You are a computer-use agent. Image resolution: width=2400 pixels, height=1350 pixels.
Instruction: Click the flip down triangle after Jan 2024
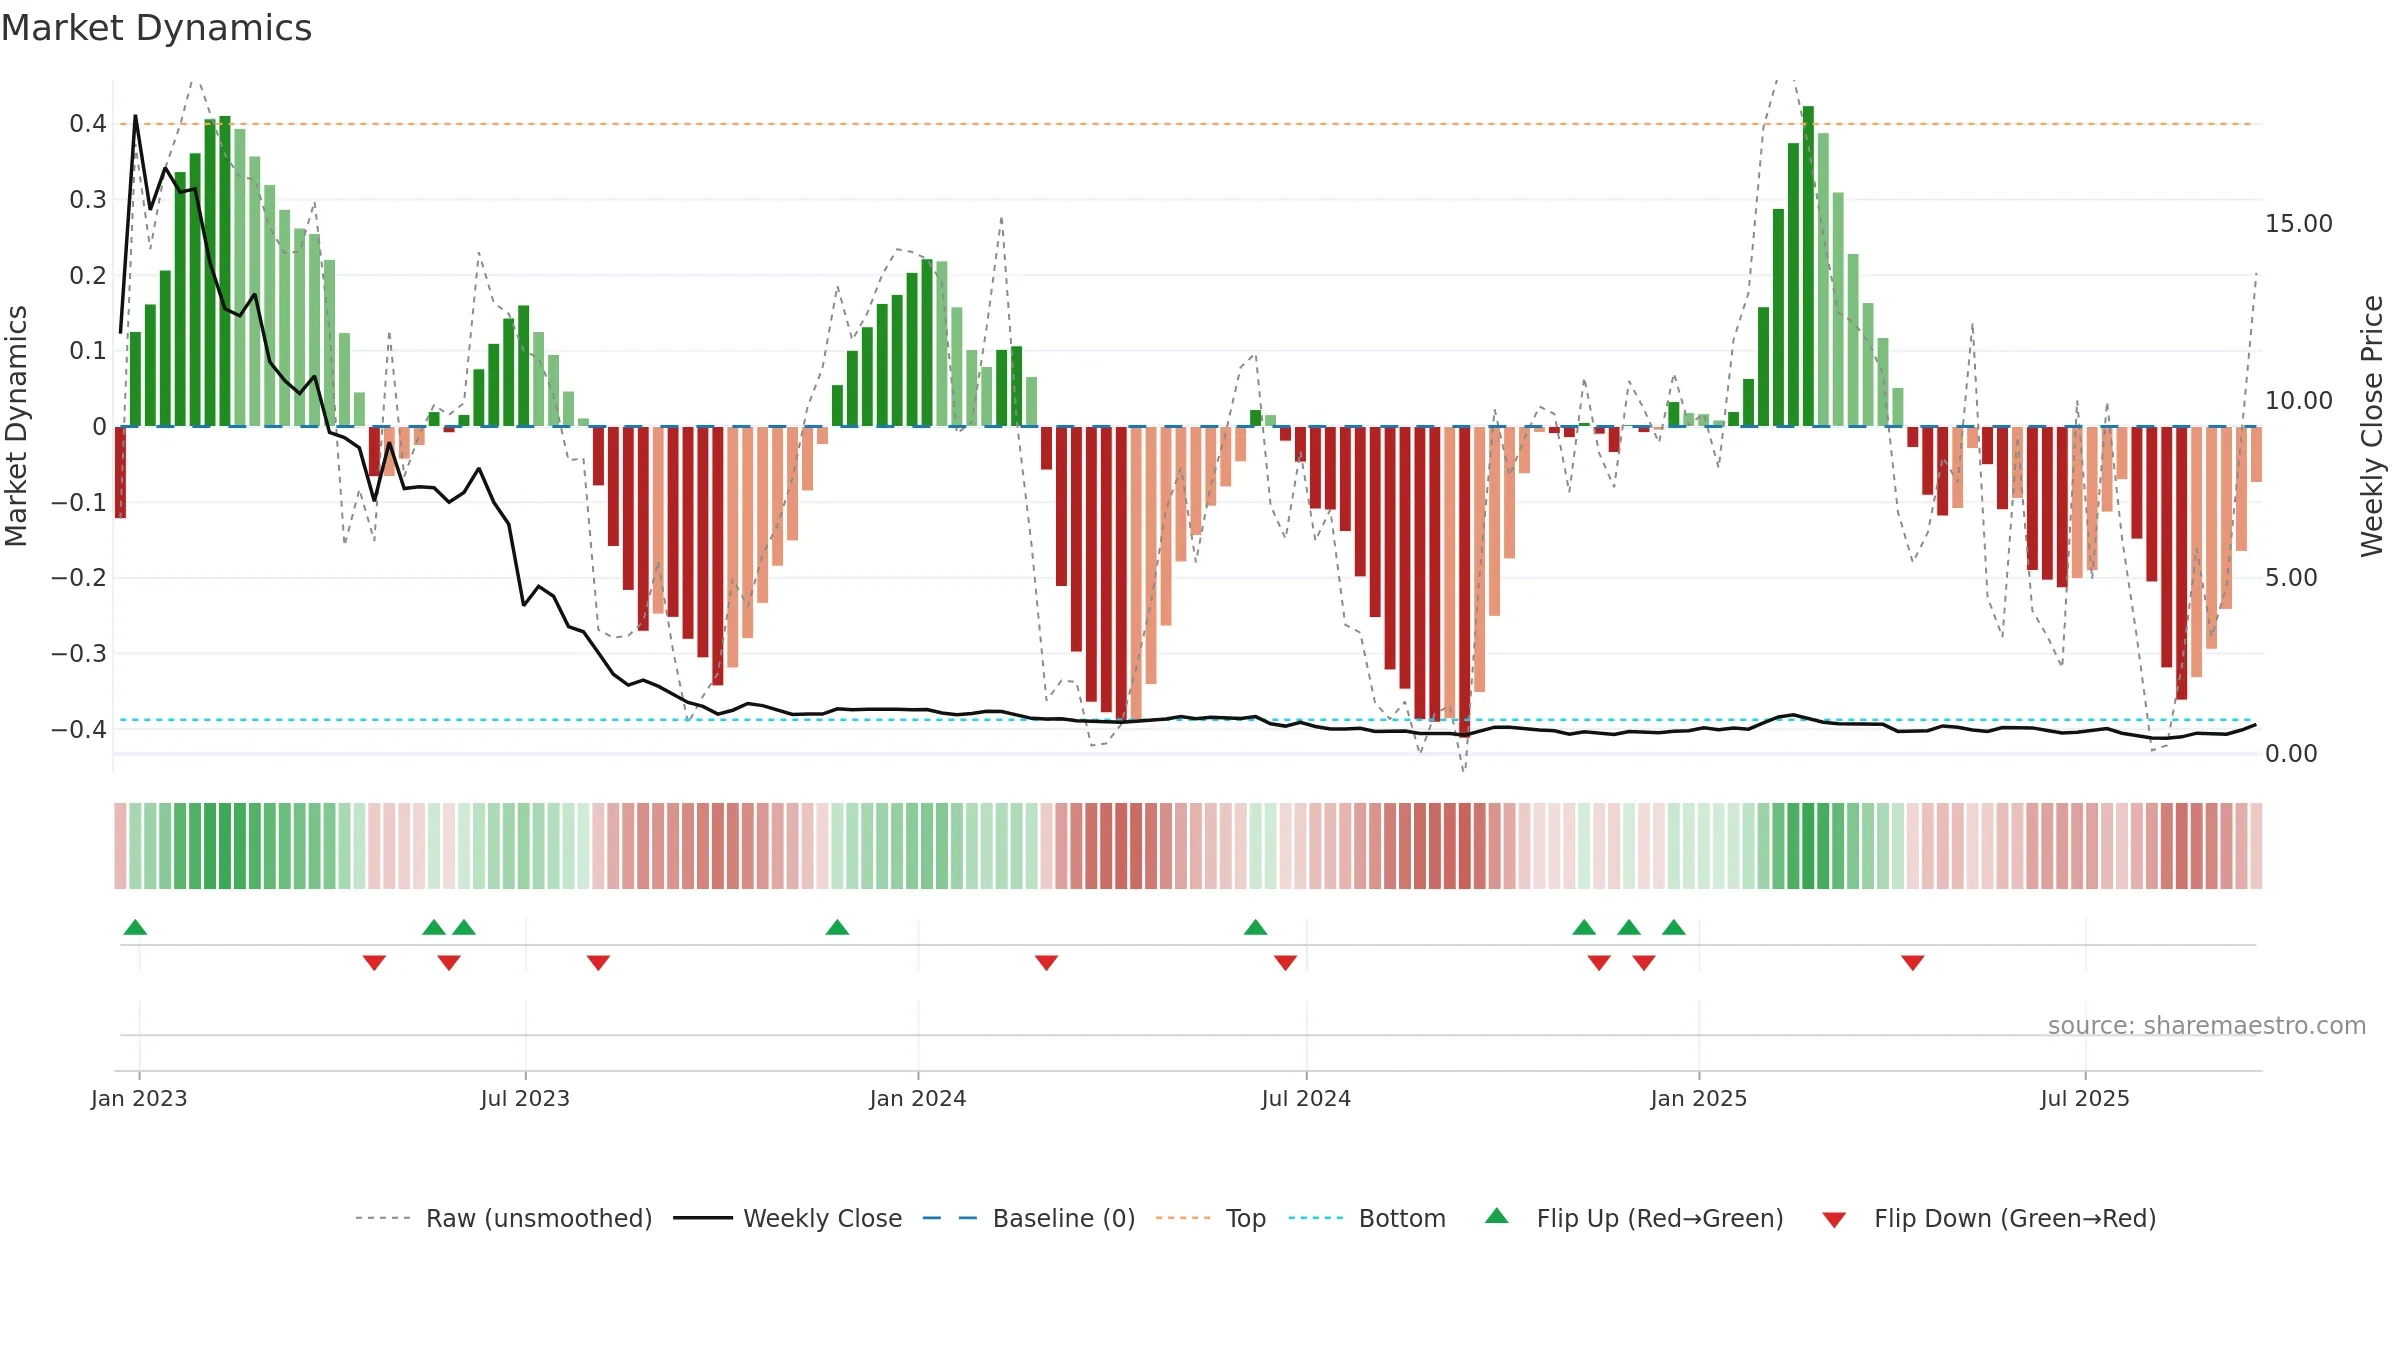1046,963
